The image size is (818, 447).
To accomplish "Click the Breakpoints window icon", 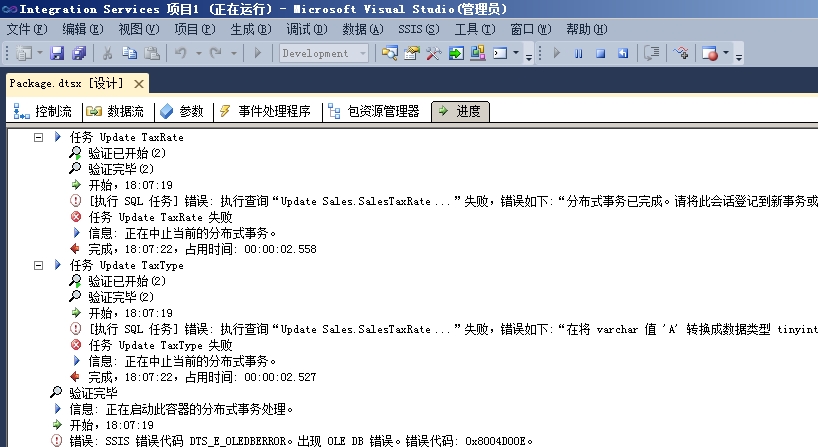I will click(x=709, y=53).
